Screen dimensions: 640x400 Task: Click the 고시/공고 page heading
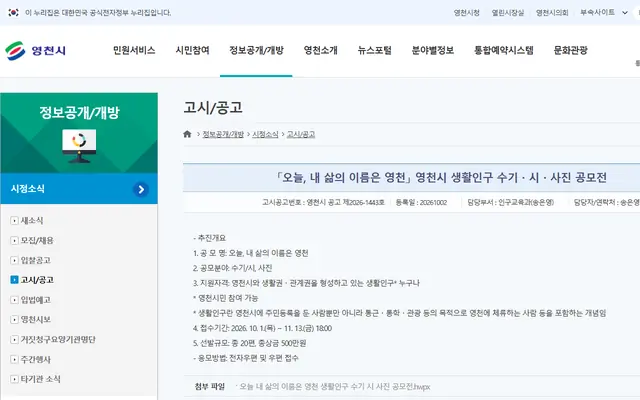click(x=213, y=108)
